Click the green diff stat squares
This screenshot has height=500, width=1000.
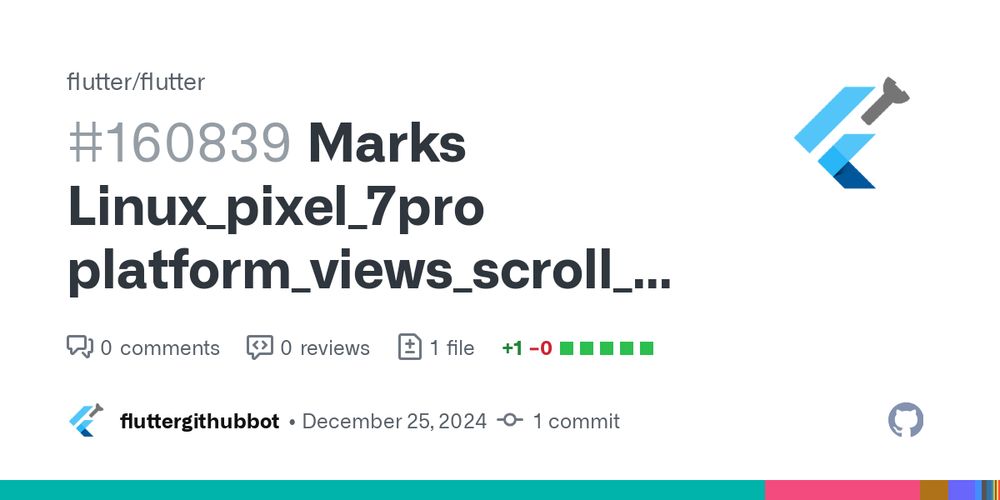point(607,348)
